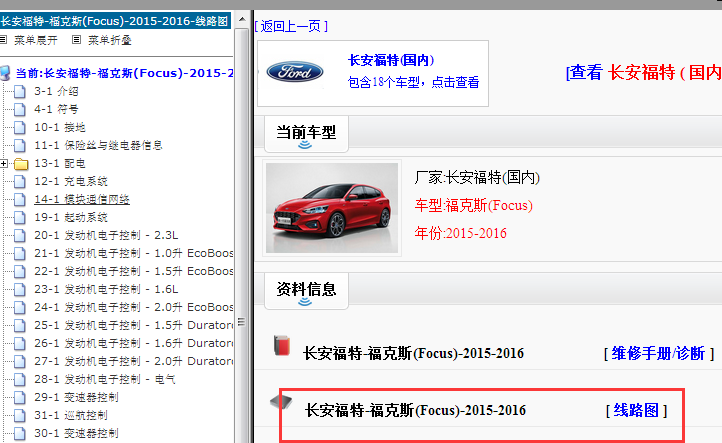Click the page icon beside 19-1 起动系统
Image resolution: width=722 pixels, height=443 pixels.
(20, 217)
